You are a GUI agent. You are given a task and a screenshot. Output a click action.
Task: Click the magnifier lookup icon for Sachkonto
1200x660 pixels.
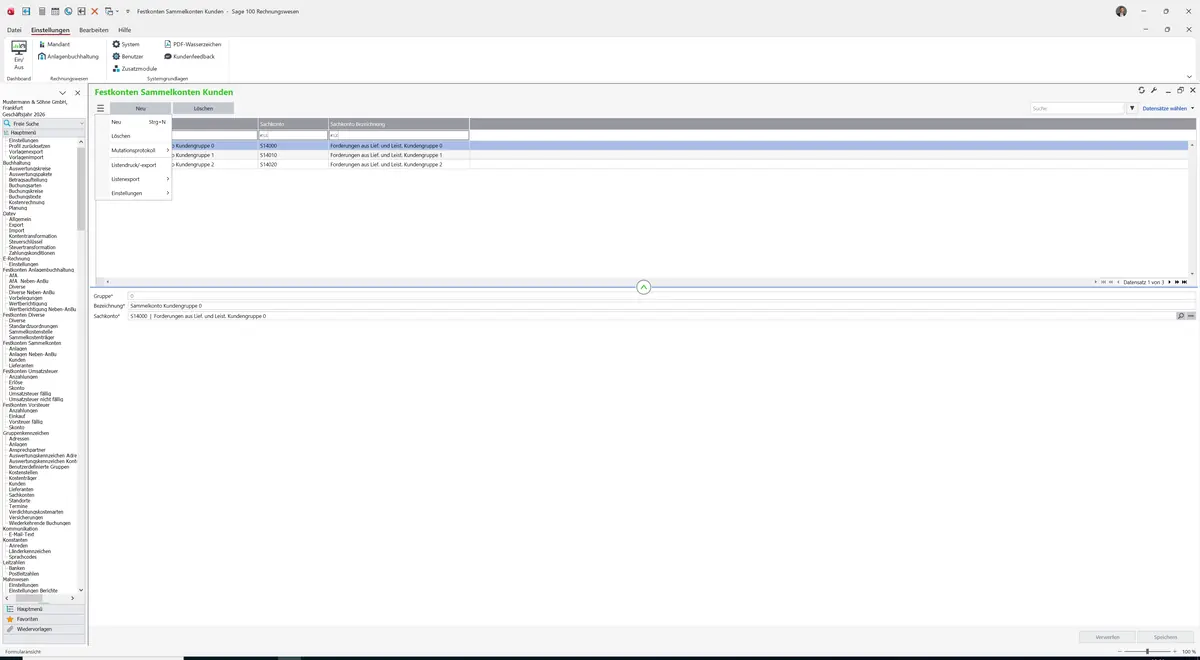pyautogui.click(x=1180, y=316)
